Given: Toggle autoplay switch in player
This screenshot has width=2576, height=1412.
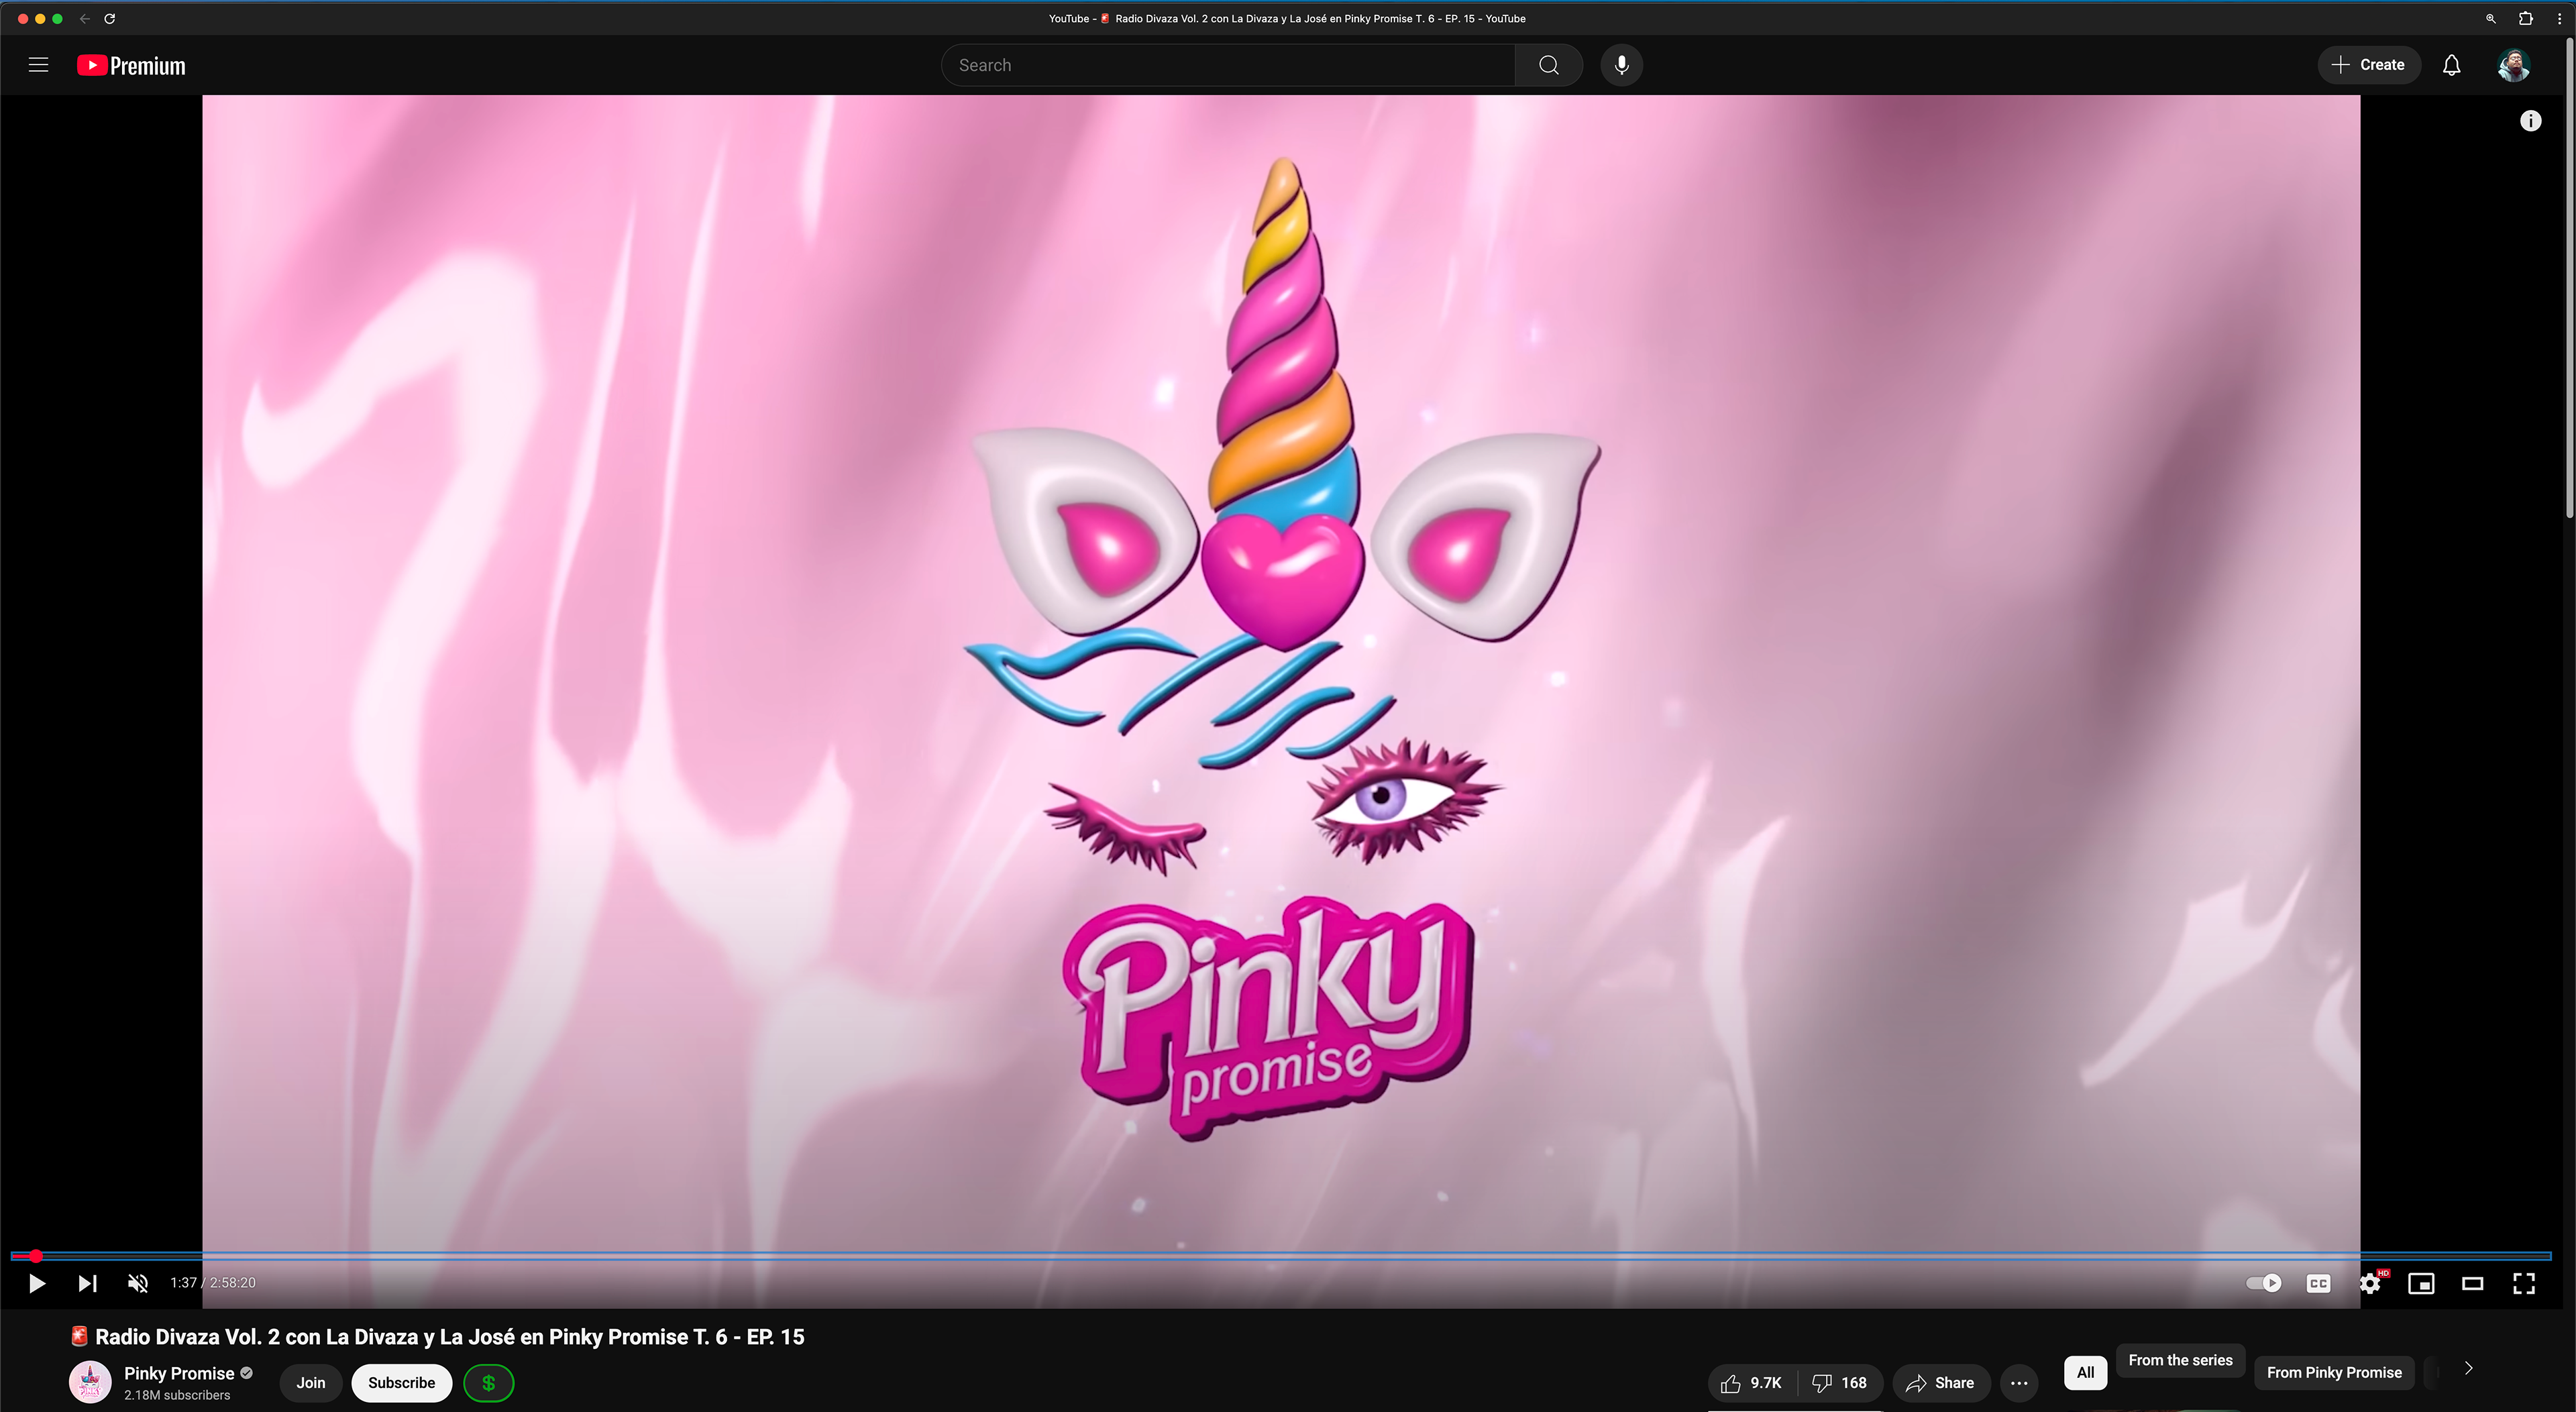Looking at the screenshot, I should pyautogui.click(x=2264, y=1283).
